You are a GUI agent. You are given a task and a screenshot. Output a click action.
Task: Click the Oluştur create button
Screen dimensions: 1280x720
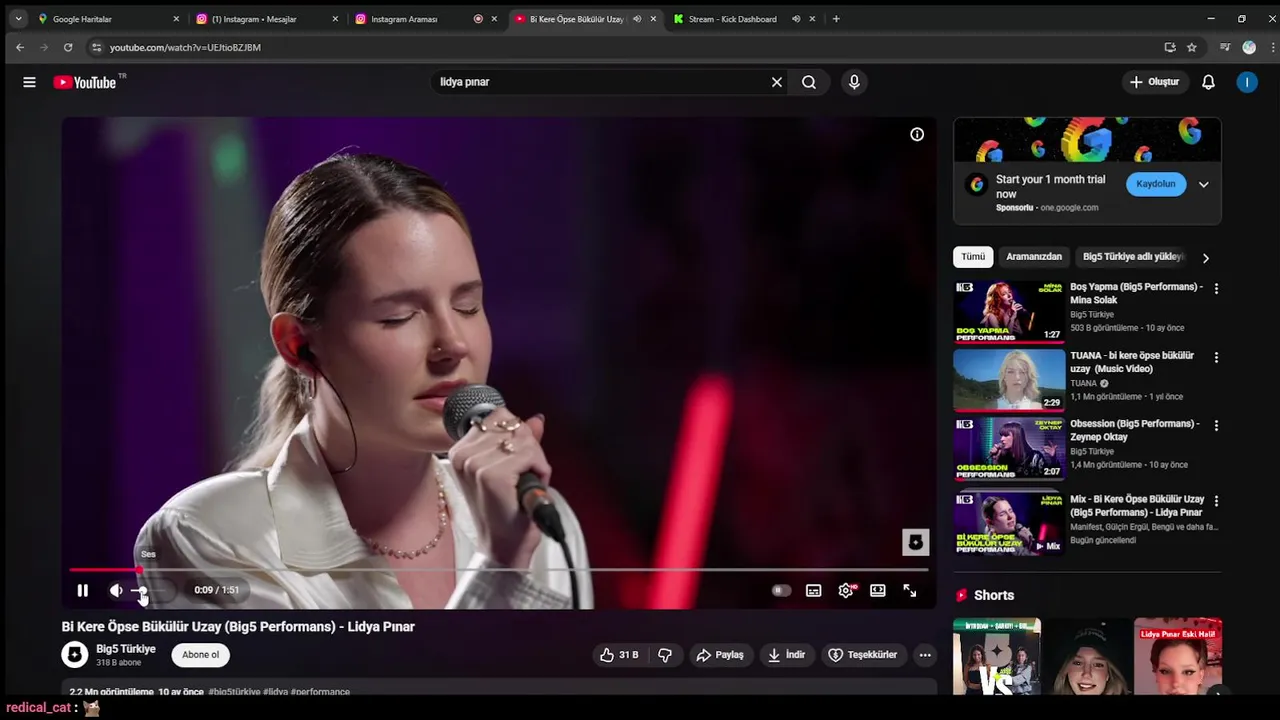(1155, 82)
